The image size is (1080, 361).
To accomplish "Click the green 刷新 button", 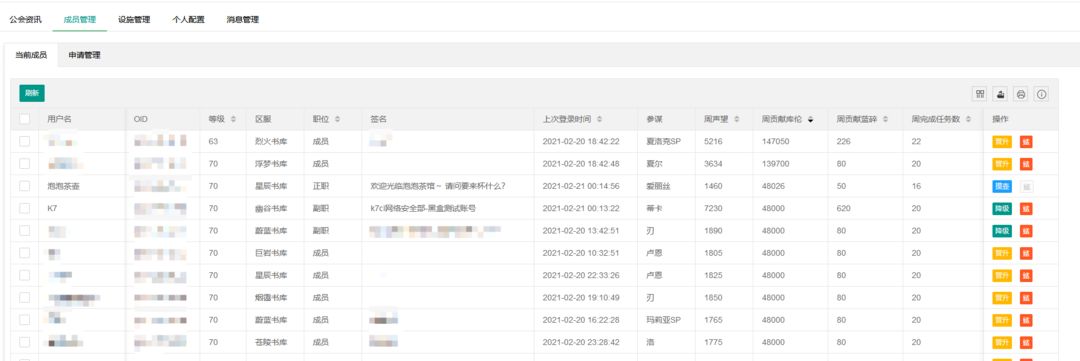I will point(32,93).
